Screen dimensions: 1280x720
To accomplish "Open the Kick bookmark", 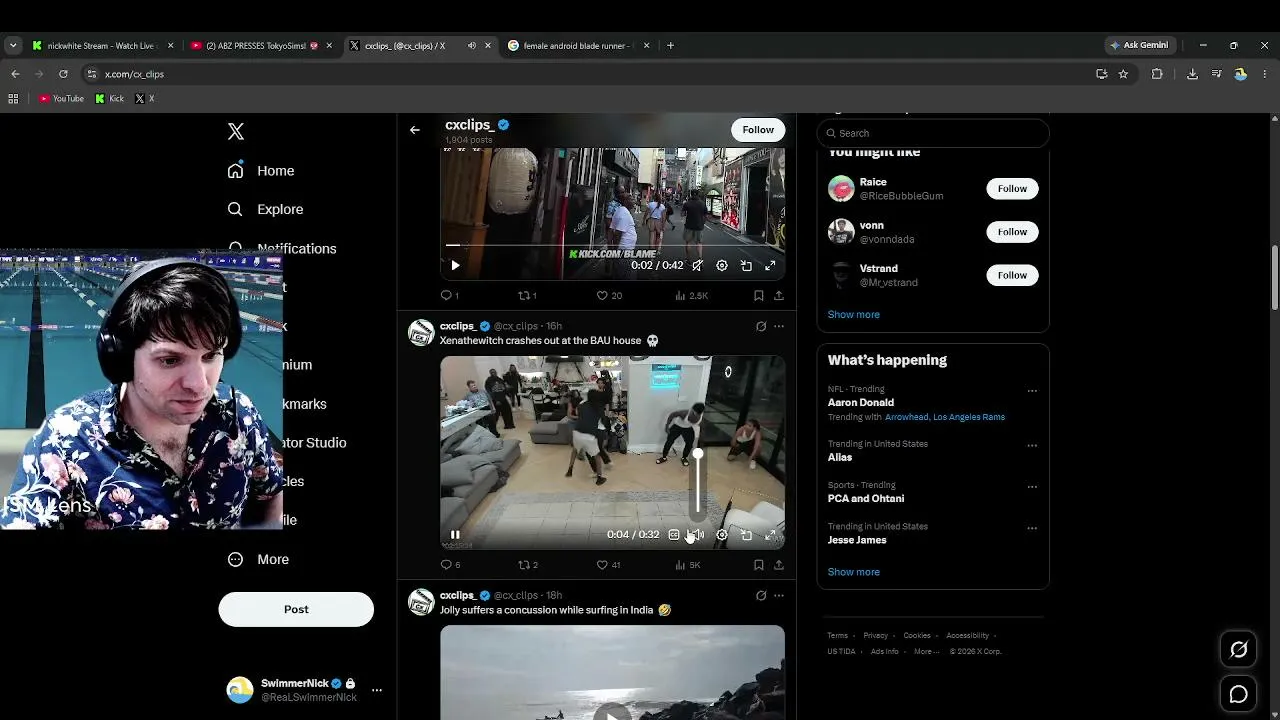I will click(110, 99).
